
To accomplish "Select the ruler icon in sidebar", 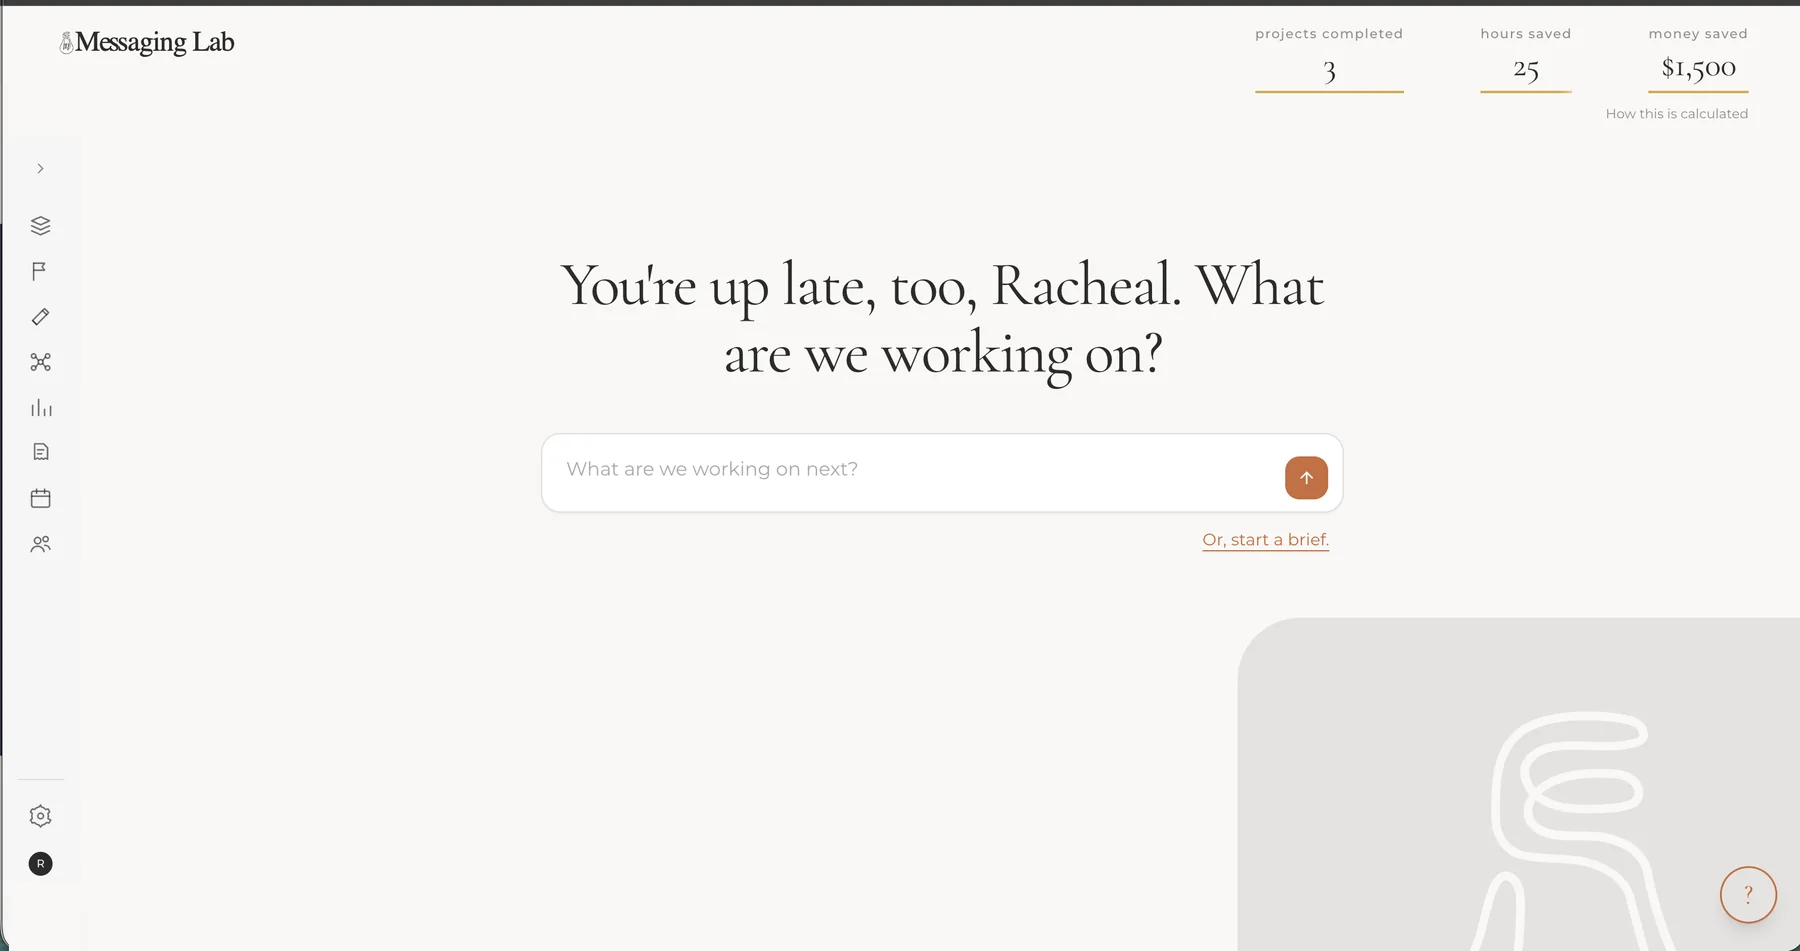I will [x=40, y=317].
